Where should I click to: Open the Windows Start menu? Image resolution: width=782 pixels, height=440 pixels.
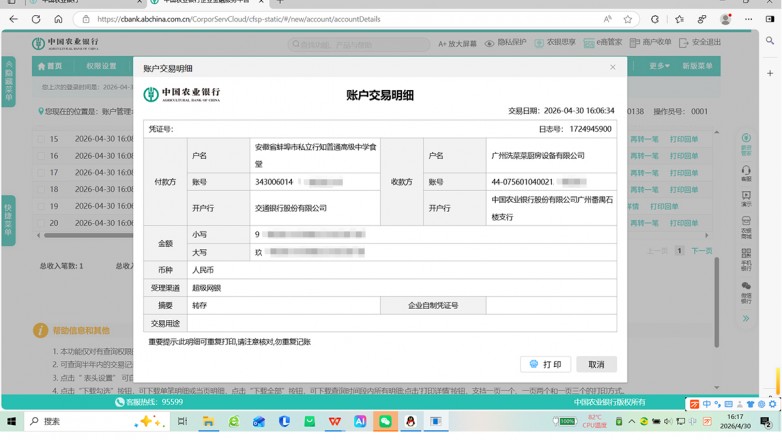[x=10, y=422]
